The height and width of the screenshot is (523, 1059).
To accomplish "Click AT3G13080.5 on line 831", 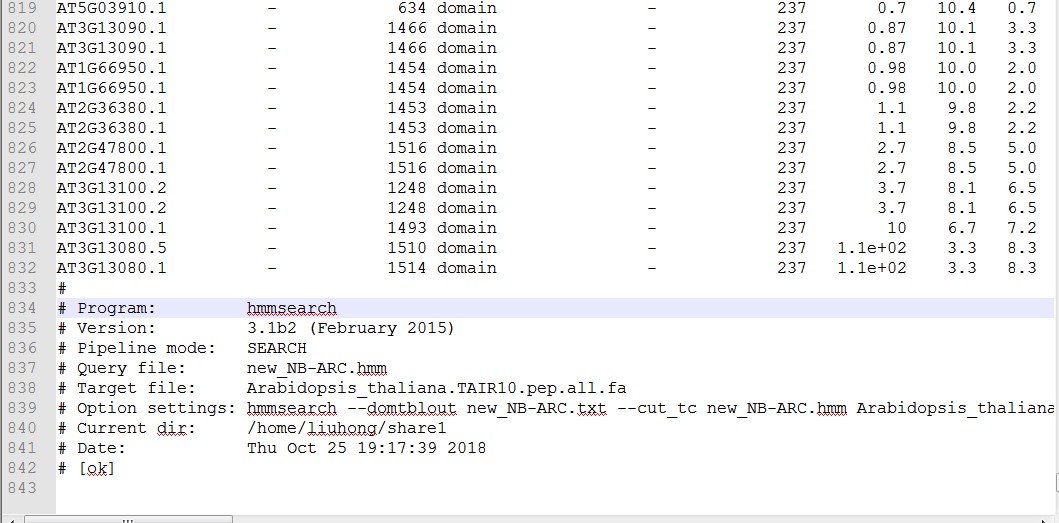I will click(x=111, y=248).
